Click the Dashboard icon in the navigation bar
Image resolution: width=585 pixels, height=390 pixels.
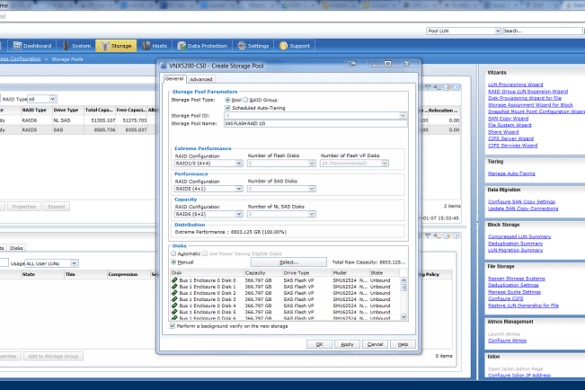pyautogui.click(x=17, y=46)
